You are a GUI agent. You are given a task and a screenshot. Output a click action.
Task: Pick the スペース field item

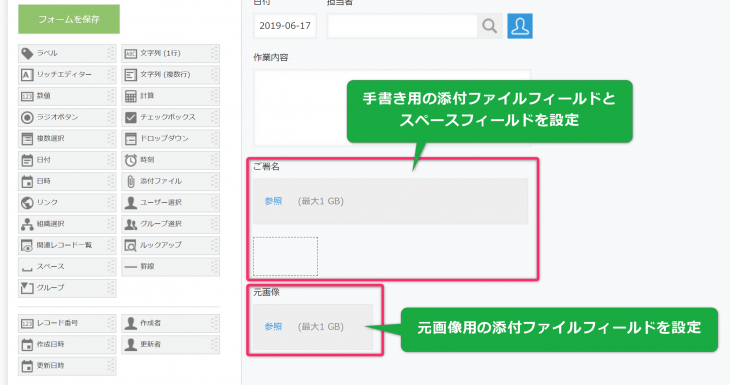point(67,267)
